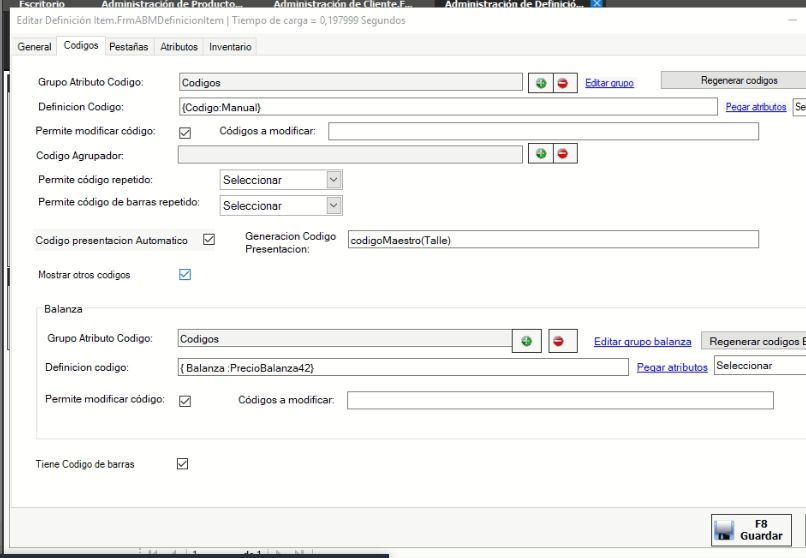Click green add icon in Balanza section
The image size is (806, 558).
click(x=526, y=341)
